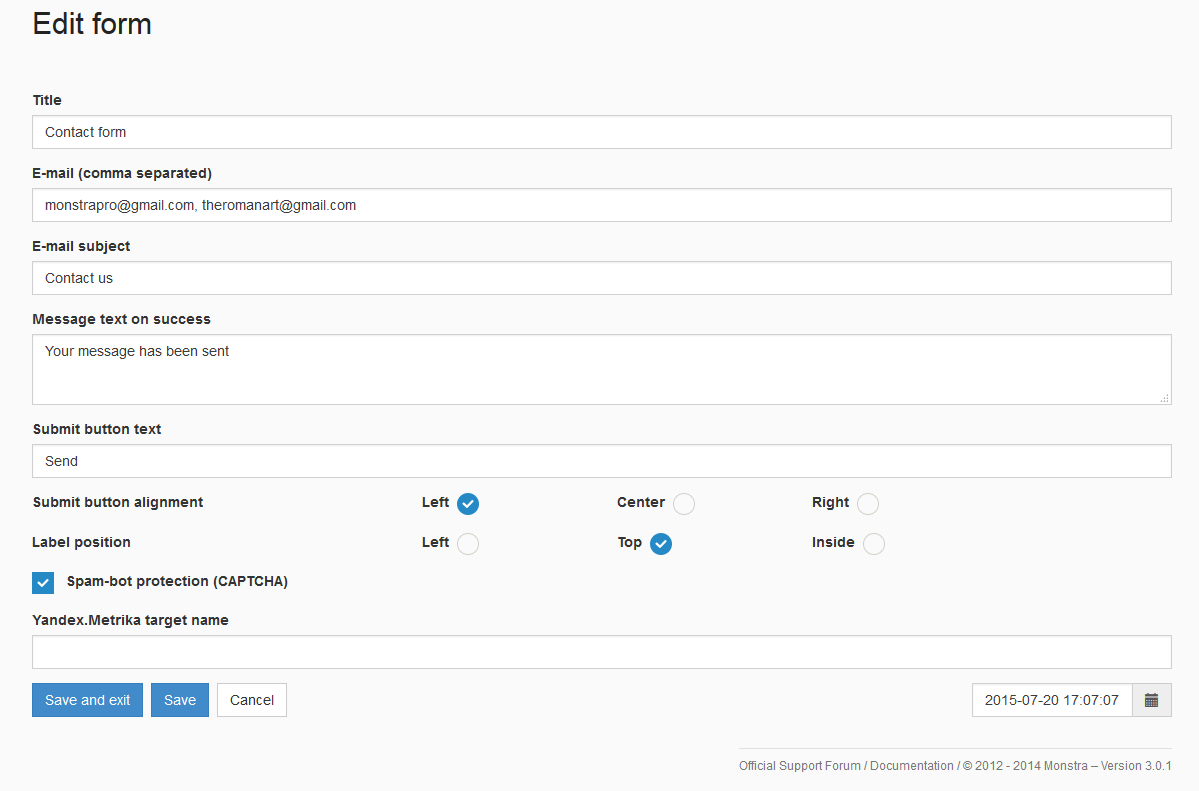Open the Official Support Forum link

click(800, 766)
